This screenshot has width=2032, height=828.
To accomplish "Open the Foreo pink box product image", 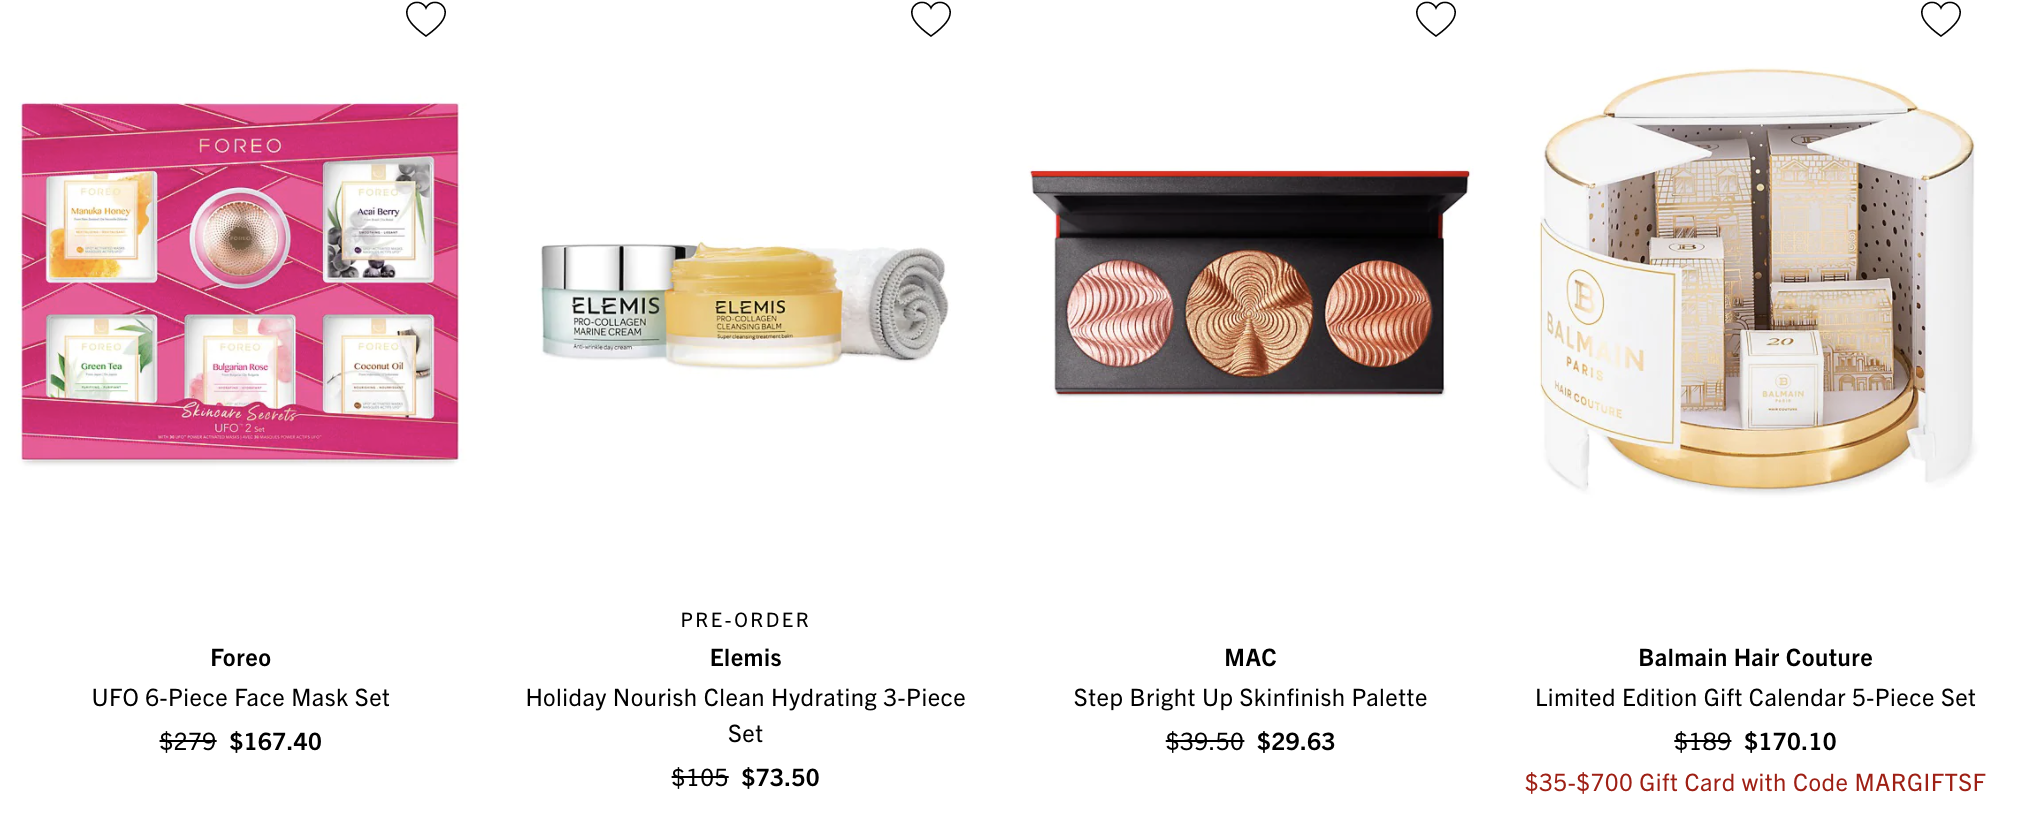I will point(240,282).
